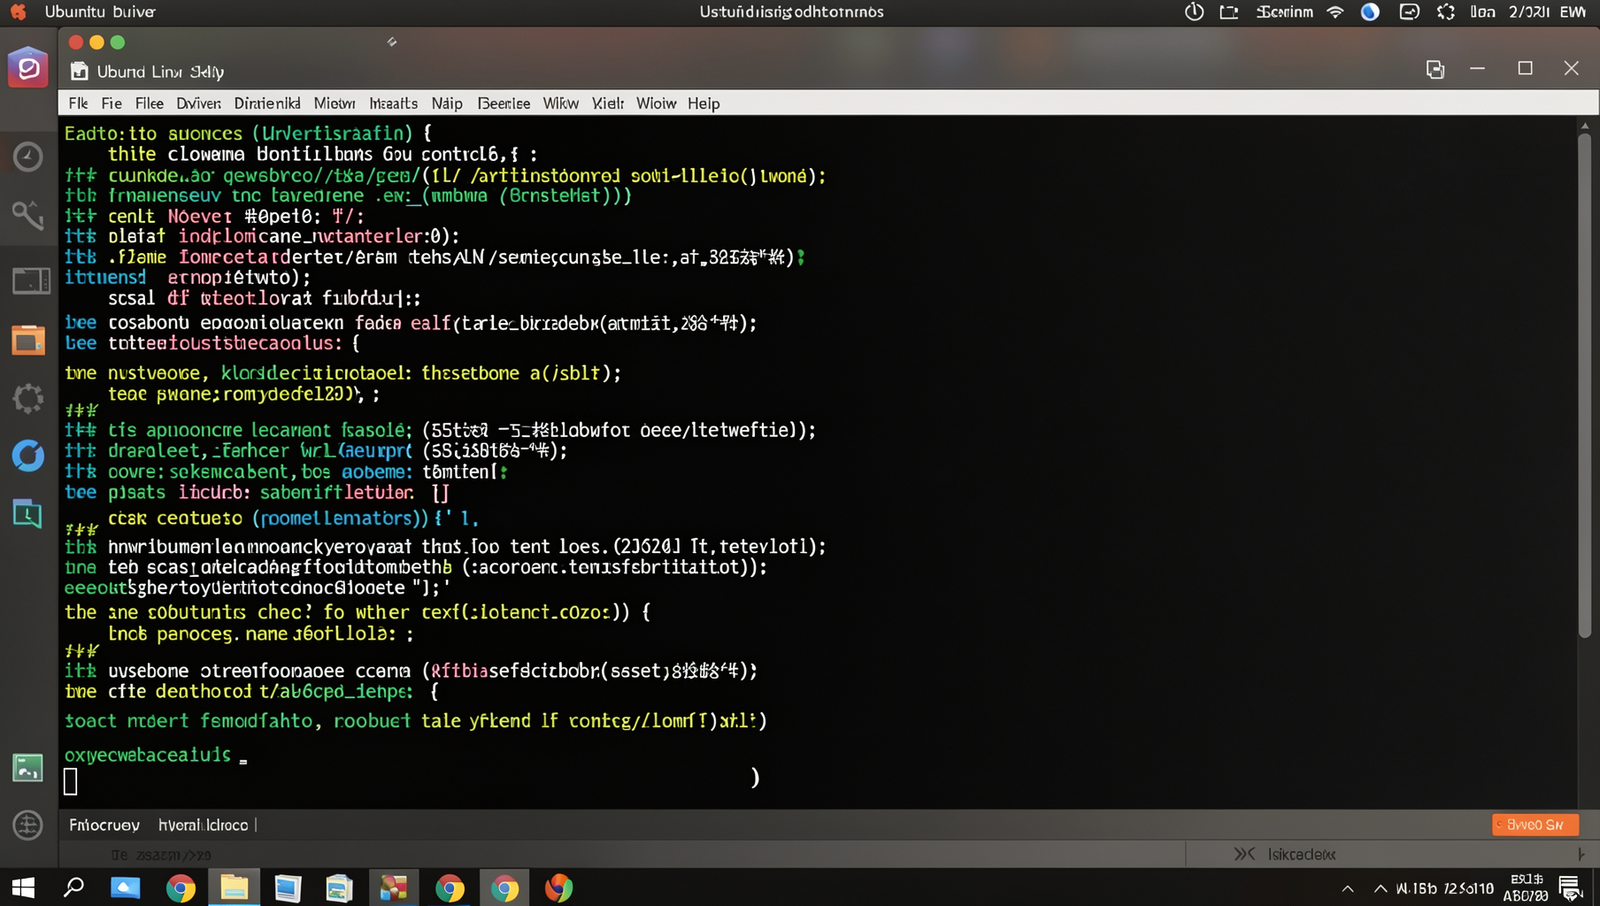Open the 'Wikw' menu
The height and width of the screenshot is (906, 1600).
561,103
